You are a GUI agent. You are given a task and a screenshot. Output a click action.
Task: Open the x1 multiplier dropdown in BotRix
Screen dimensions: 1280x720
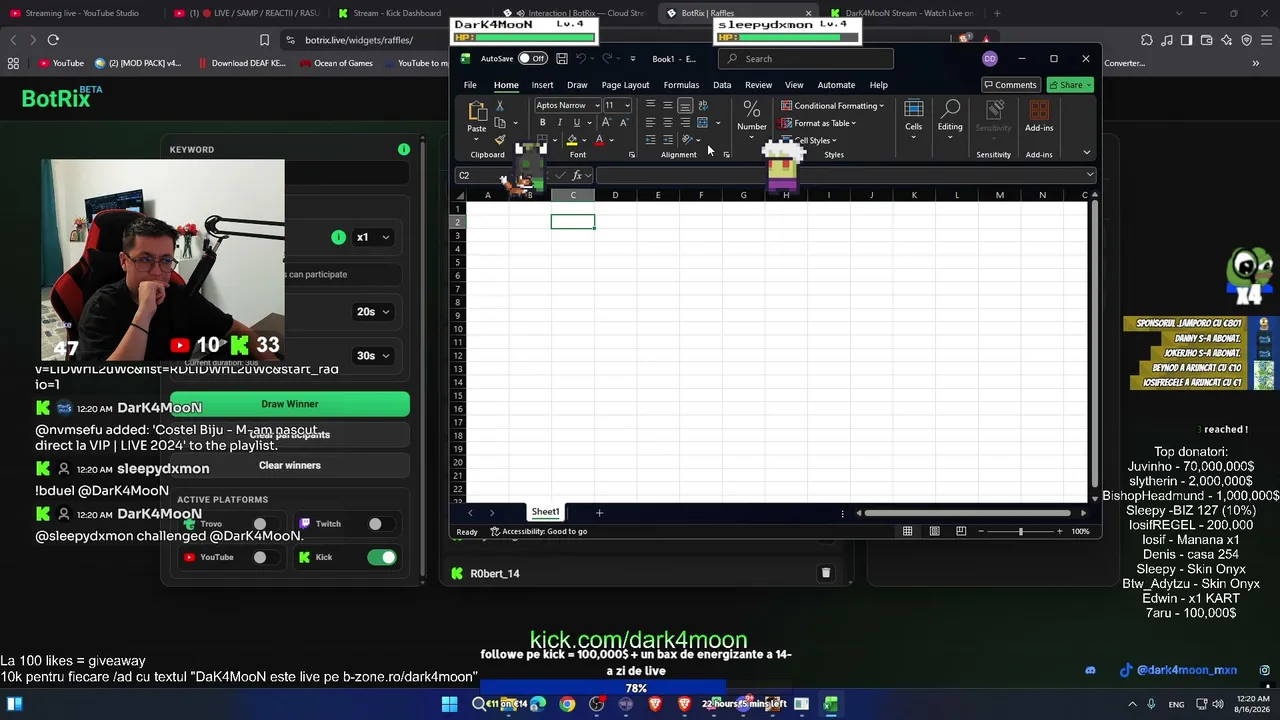point(374,237)
